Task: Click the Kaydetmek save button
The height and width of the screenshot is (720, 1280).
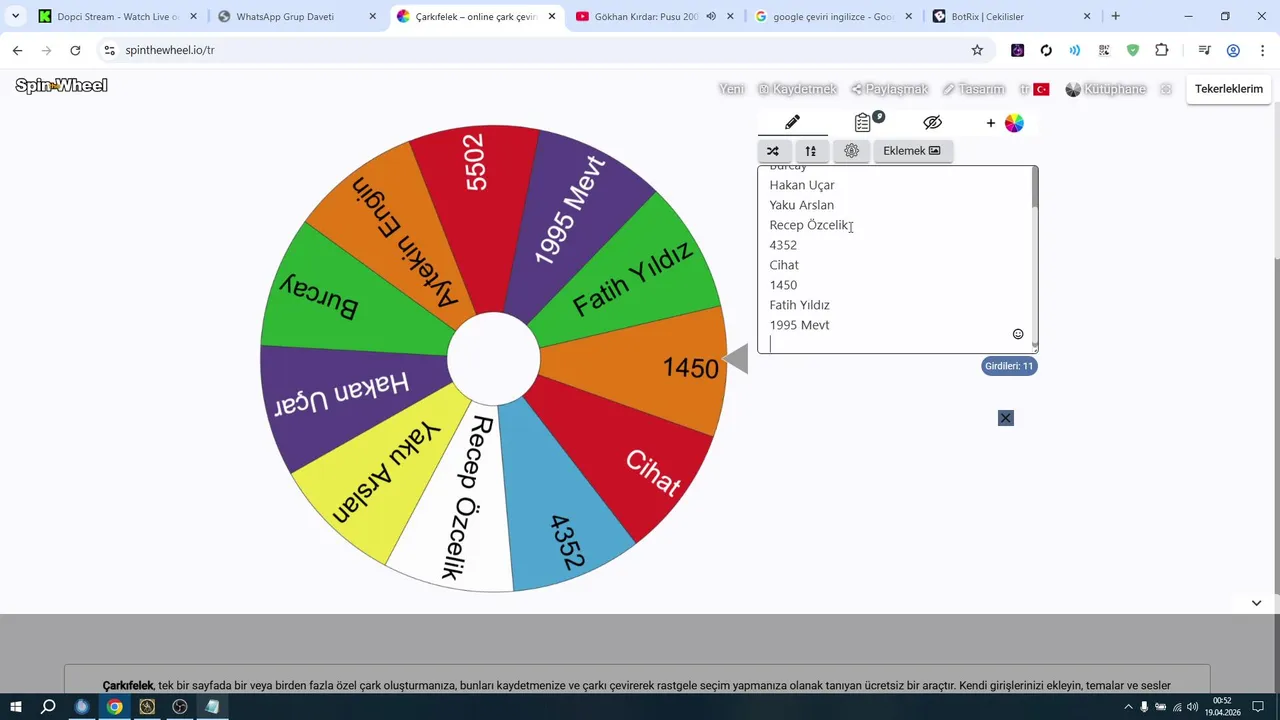Action: pyautogui.click(x=796, y=89)
